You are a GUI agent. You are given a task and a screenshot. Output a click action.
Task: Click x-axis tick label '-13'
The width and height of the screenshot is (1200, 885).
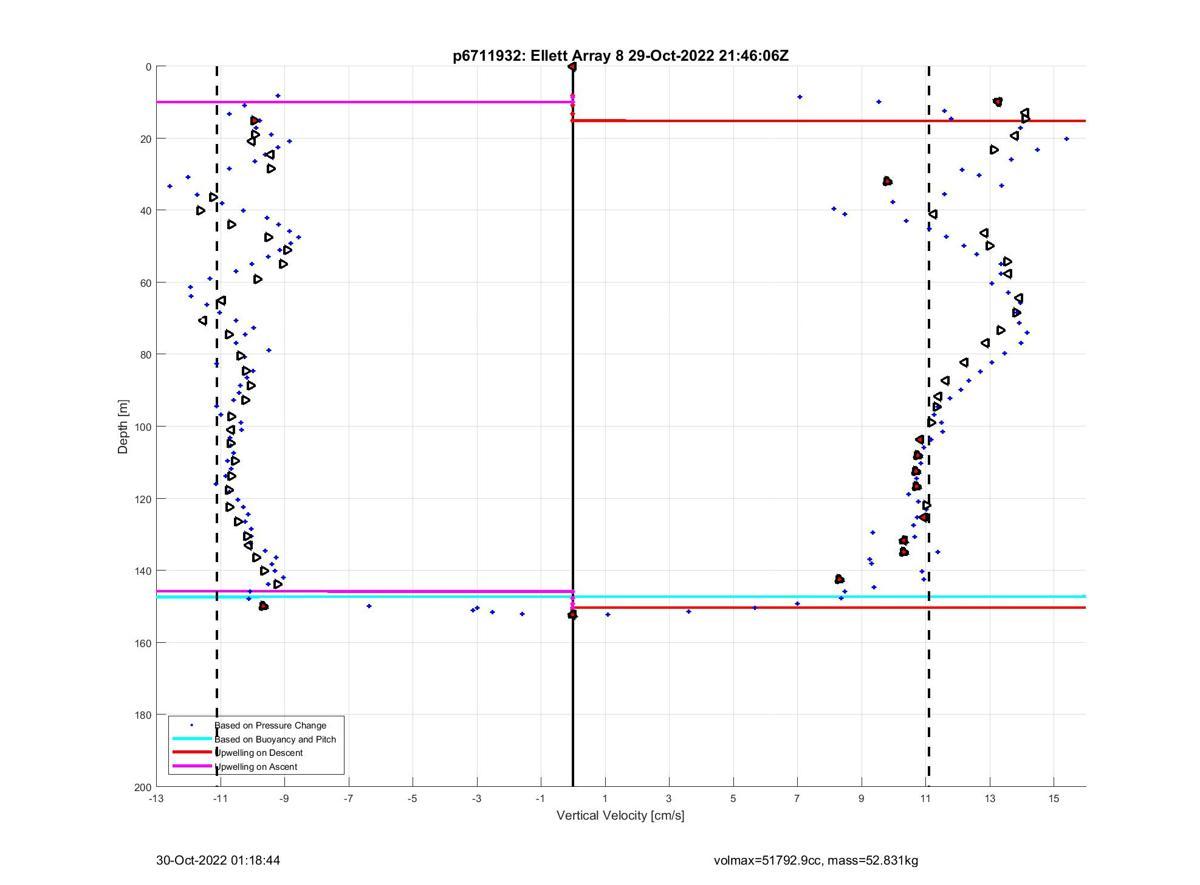pyautogui.click(x=156, y=799)
